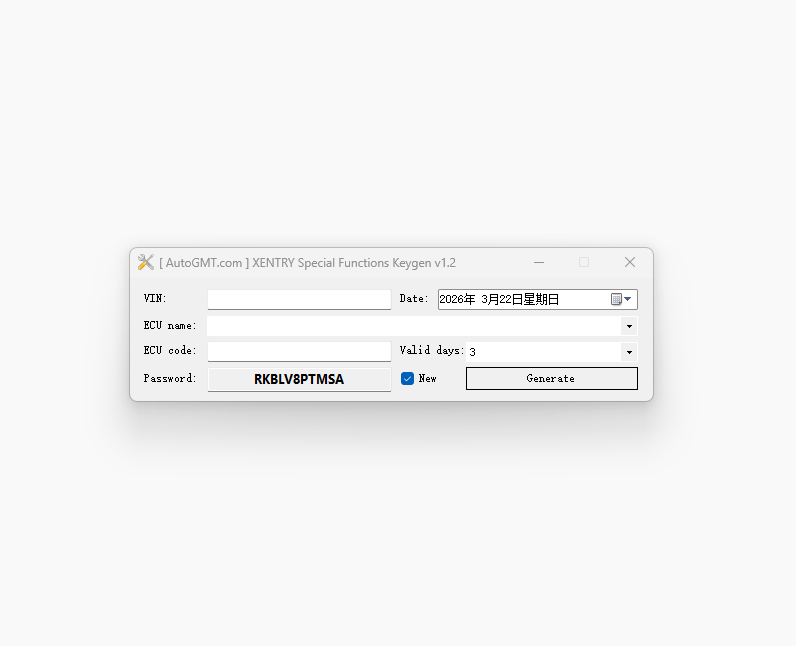This screenshot has width=796, height=646.
Task: Click the wrench and screwdriver app icon
Action: point(146,262)
